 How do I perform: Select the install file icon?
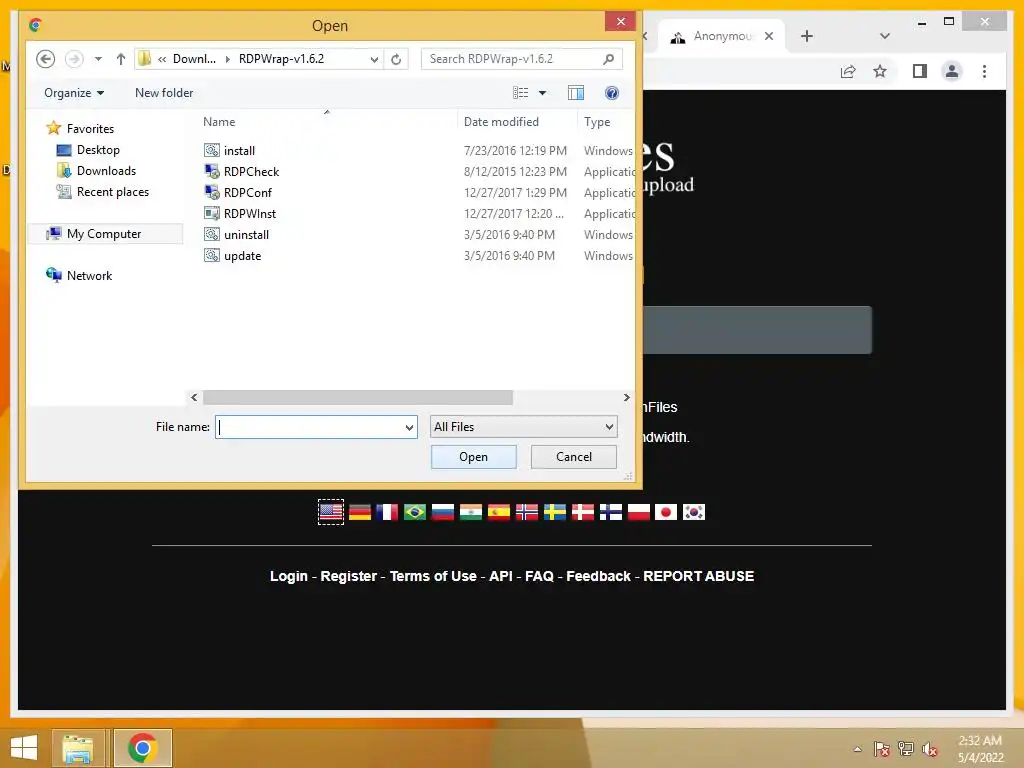pyautogui.click(x=212, y=150)
